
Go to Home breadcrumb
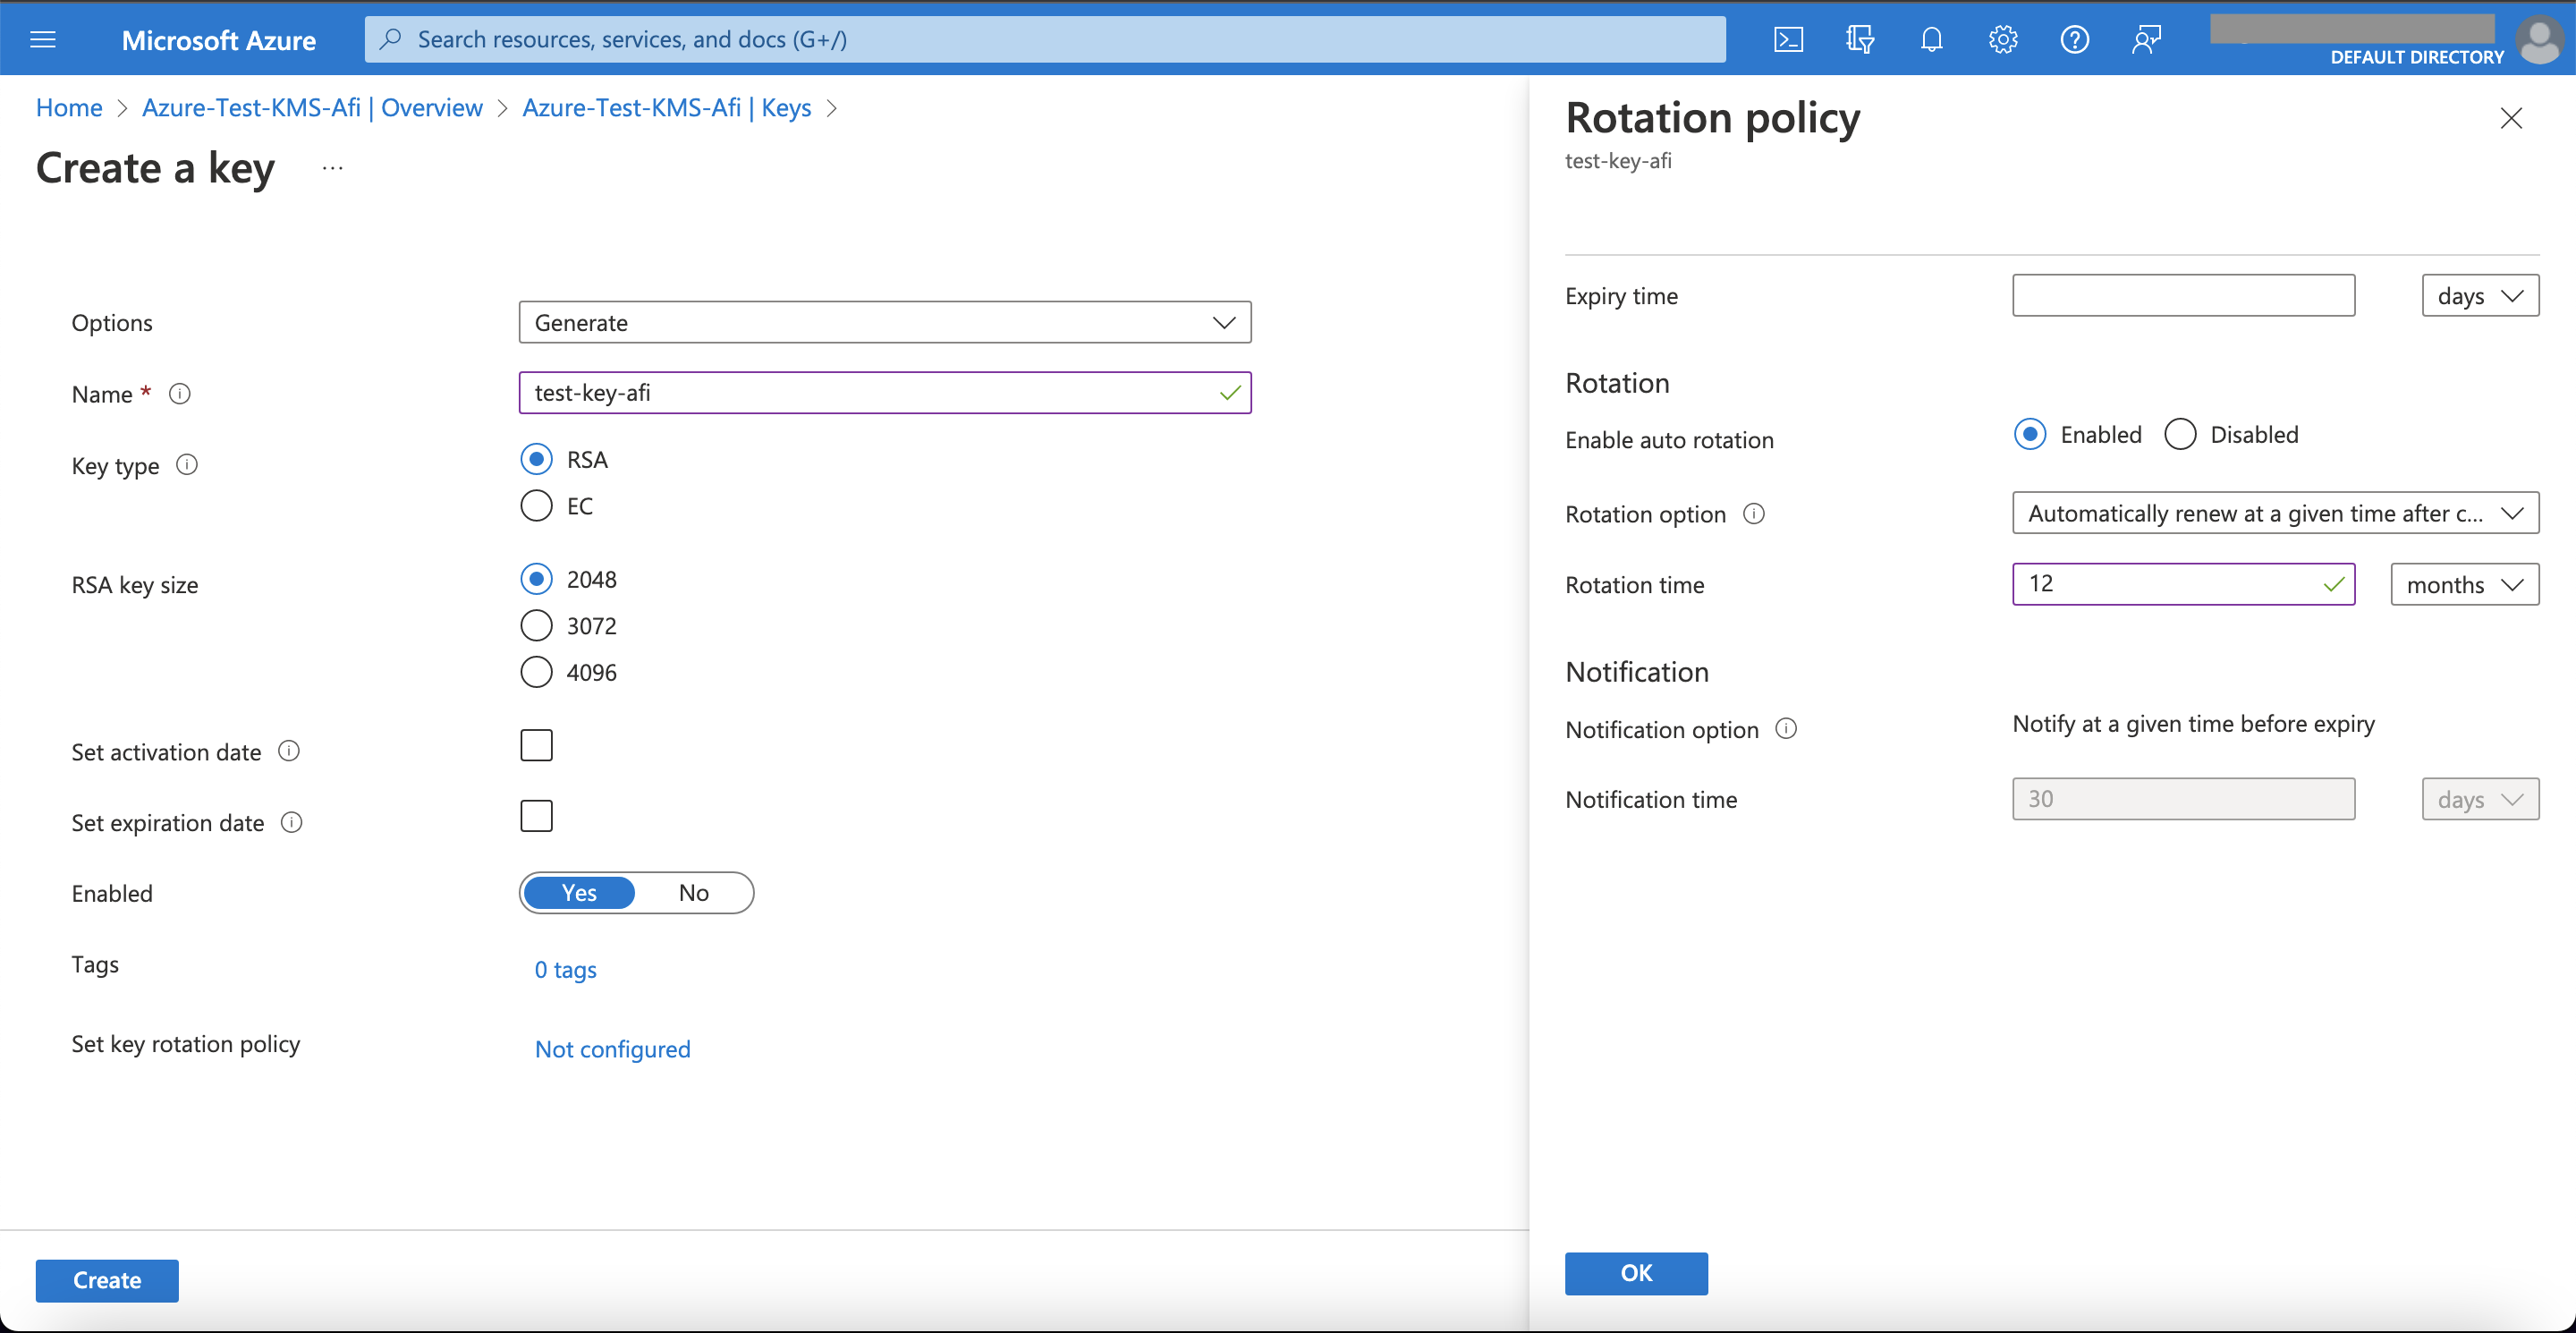(69, 108)
